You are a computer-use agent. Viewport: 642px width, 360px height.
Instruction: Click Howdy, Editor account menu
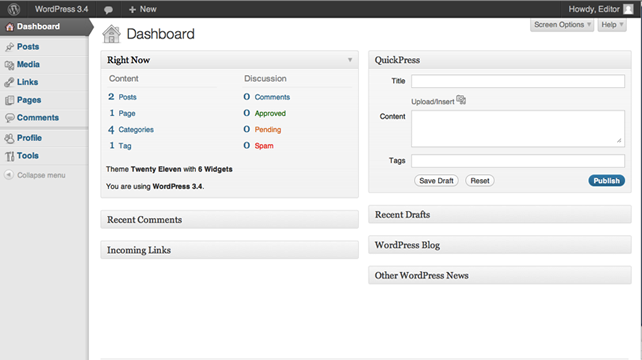pyautogui.click(x=600, y=9)
